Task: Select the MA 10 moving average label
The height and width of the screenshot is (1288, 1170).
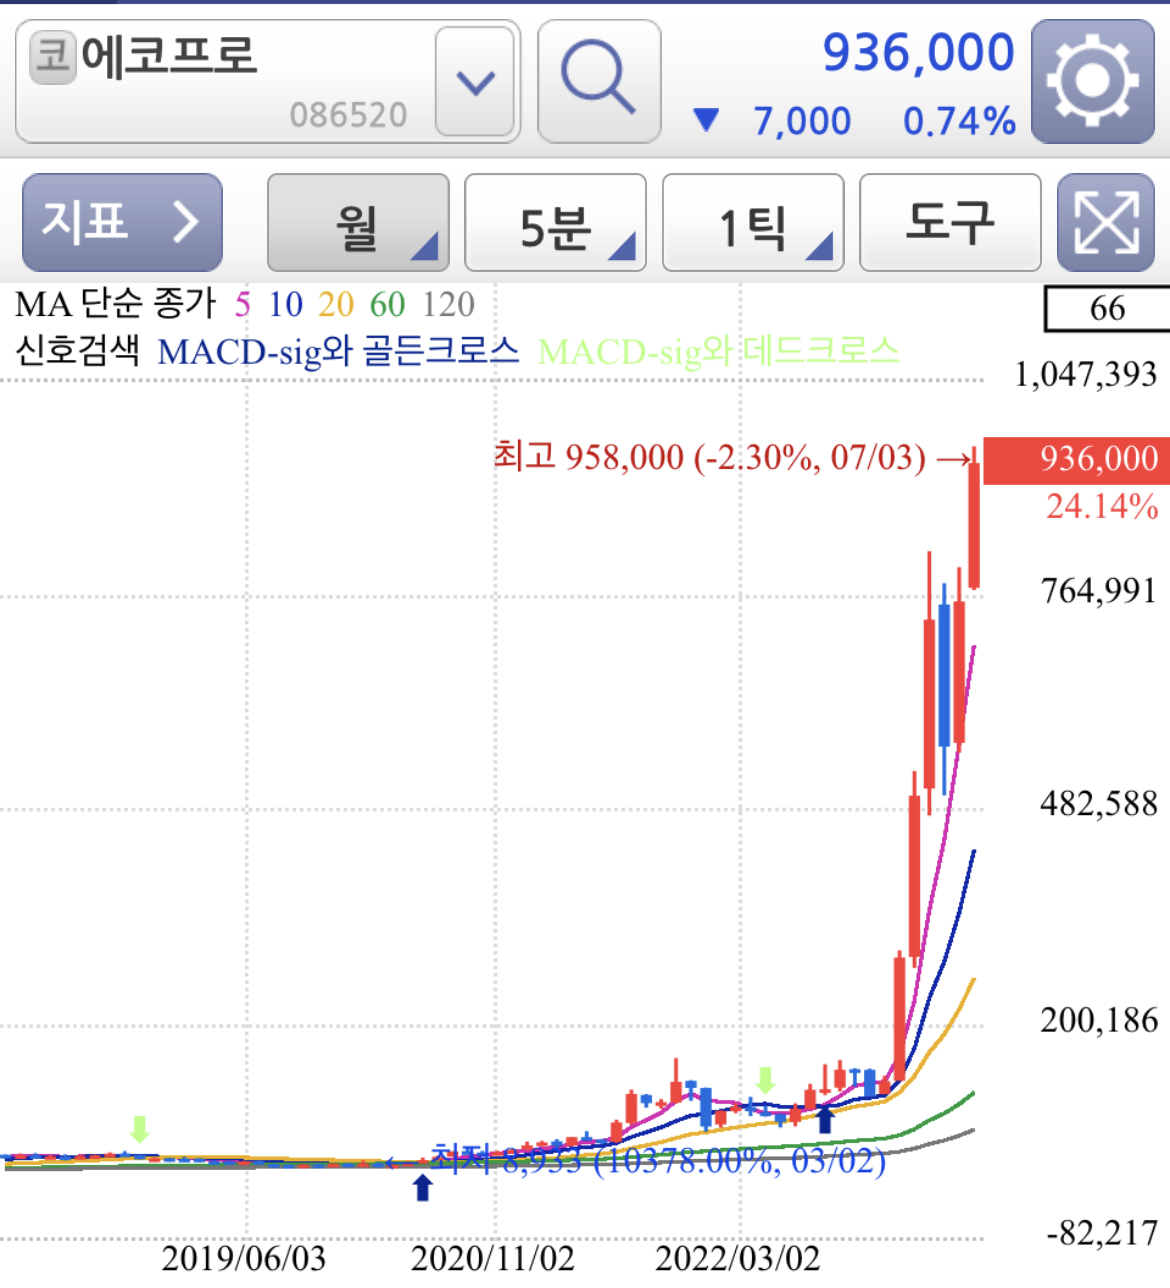Action: (x=285, y=304)
